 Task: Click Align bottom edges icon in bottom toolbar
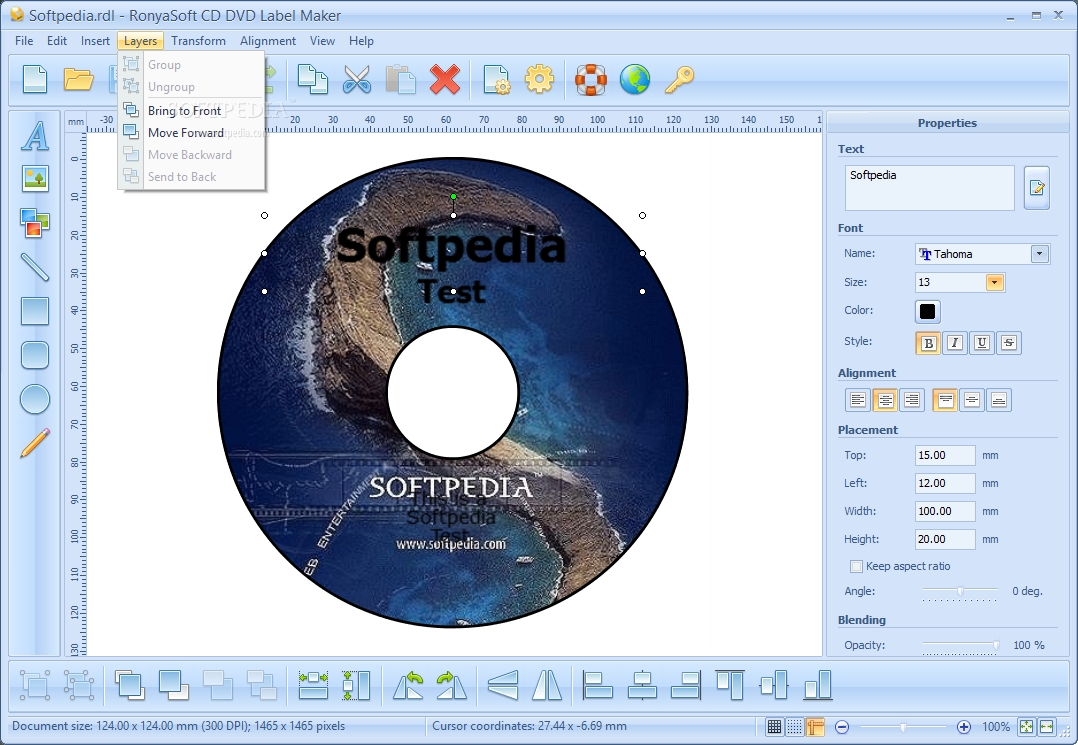pyautogui.click(x=817, y=685)
